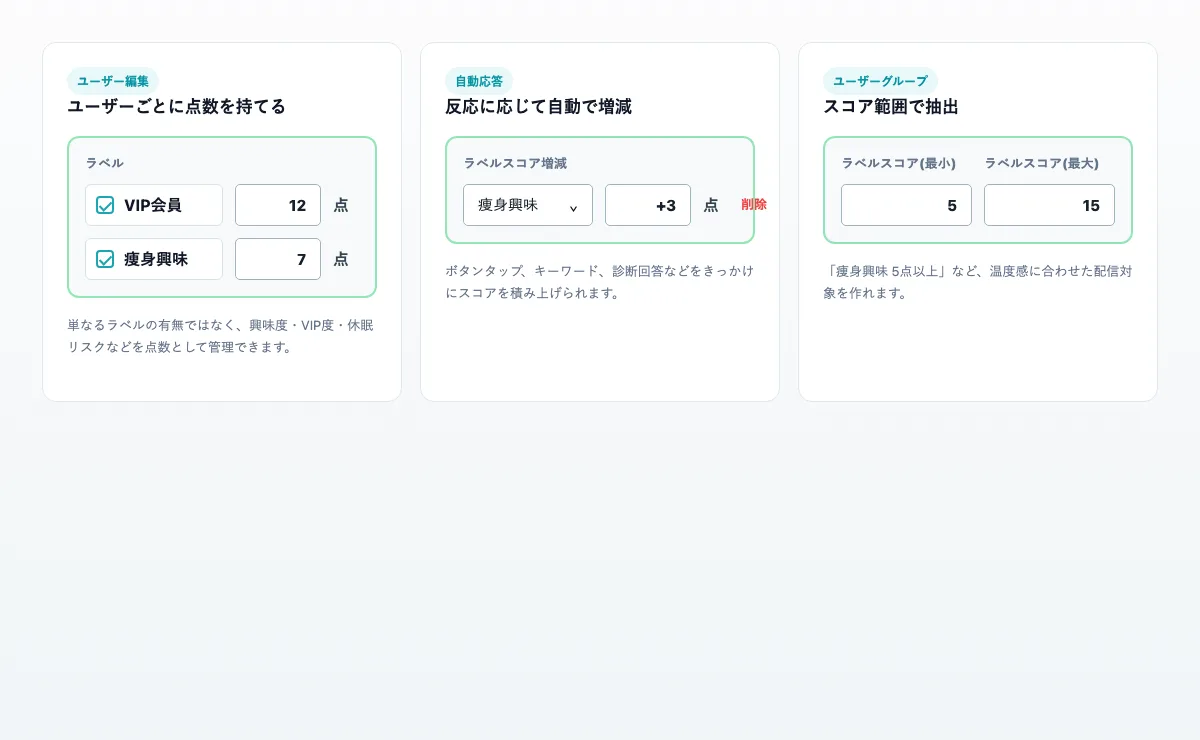Image resolution: width=1200 pixels, height=740 pixels.
Task: Click the ラベル section label in first card
Action: pyautogui.click(x=105, y=163)
